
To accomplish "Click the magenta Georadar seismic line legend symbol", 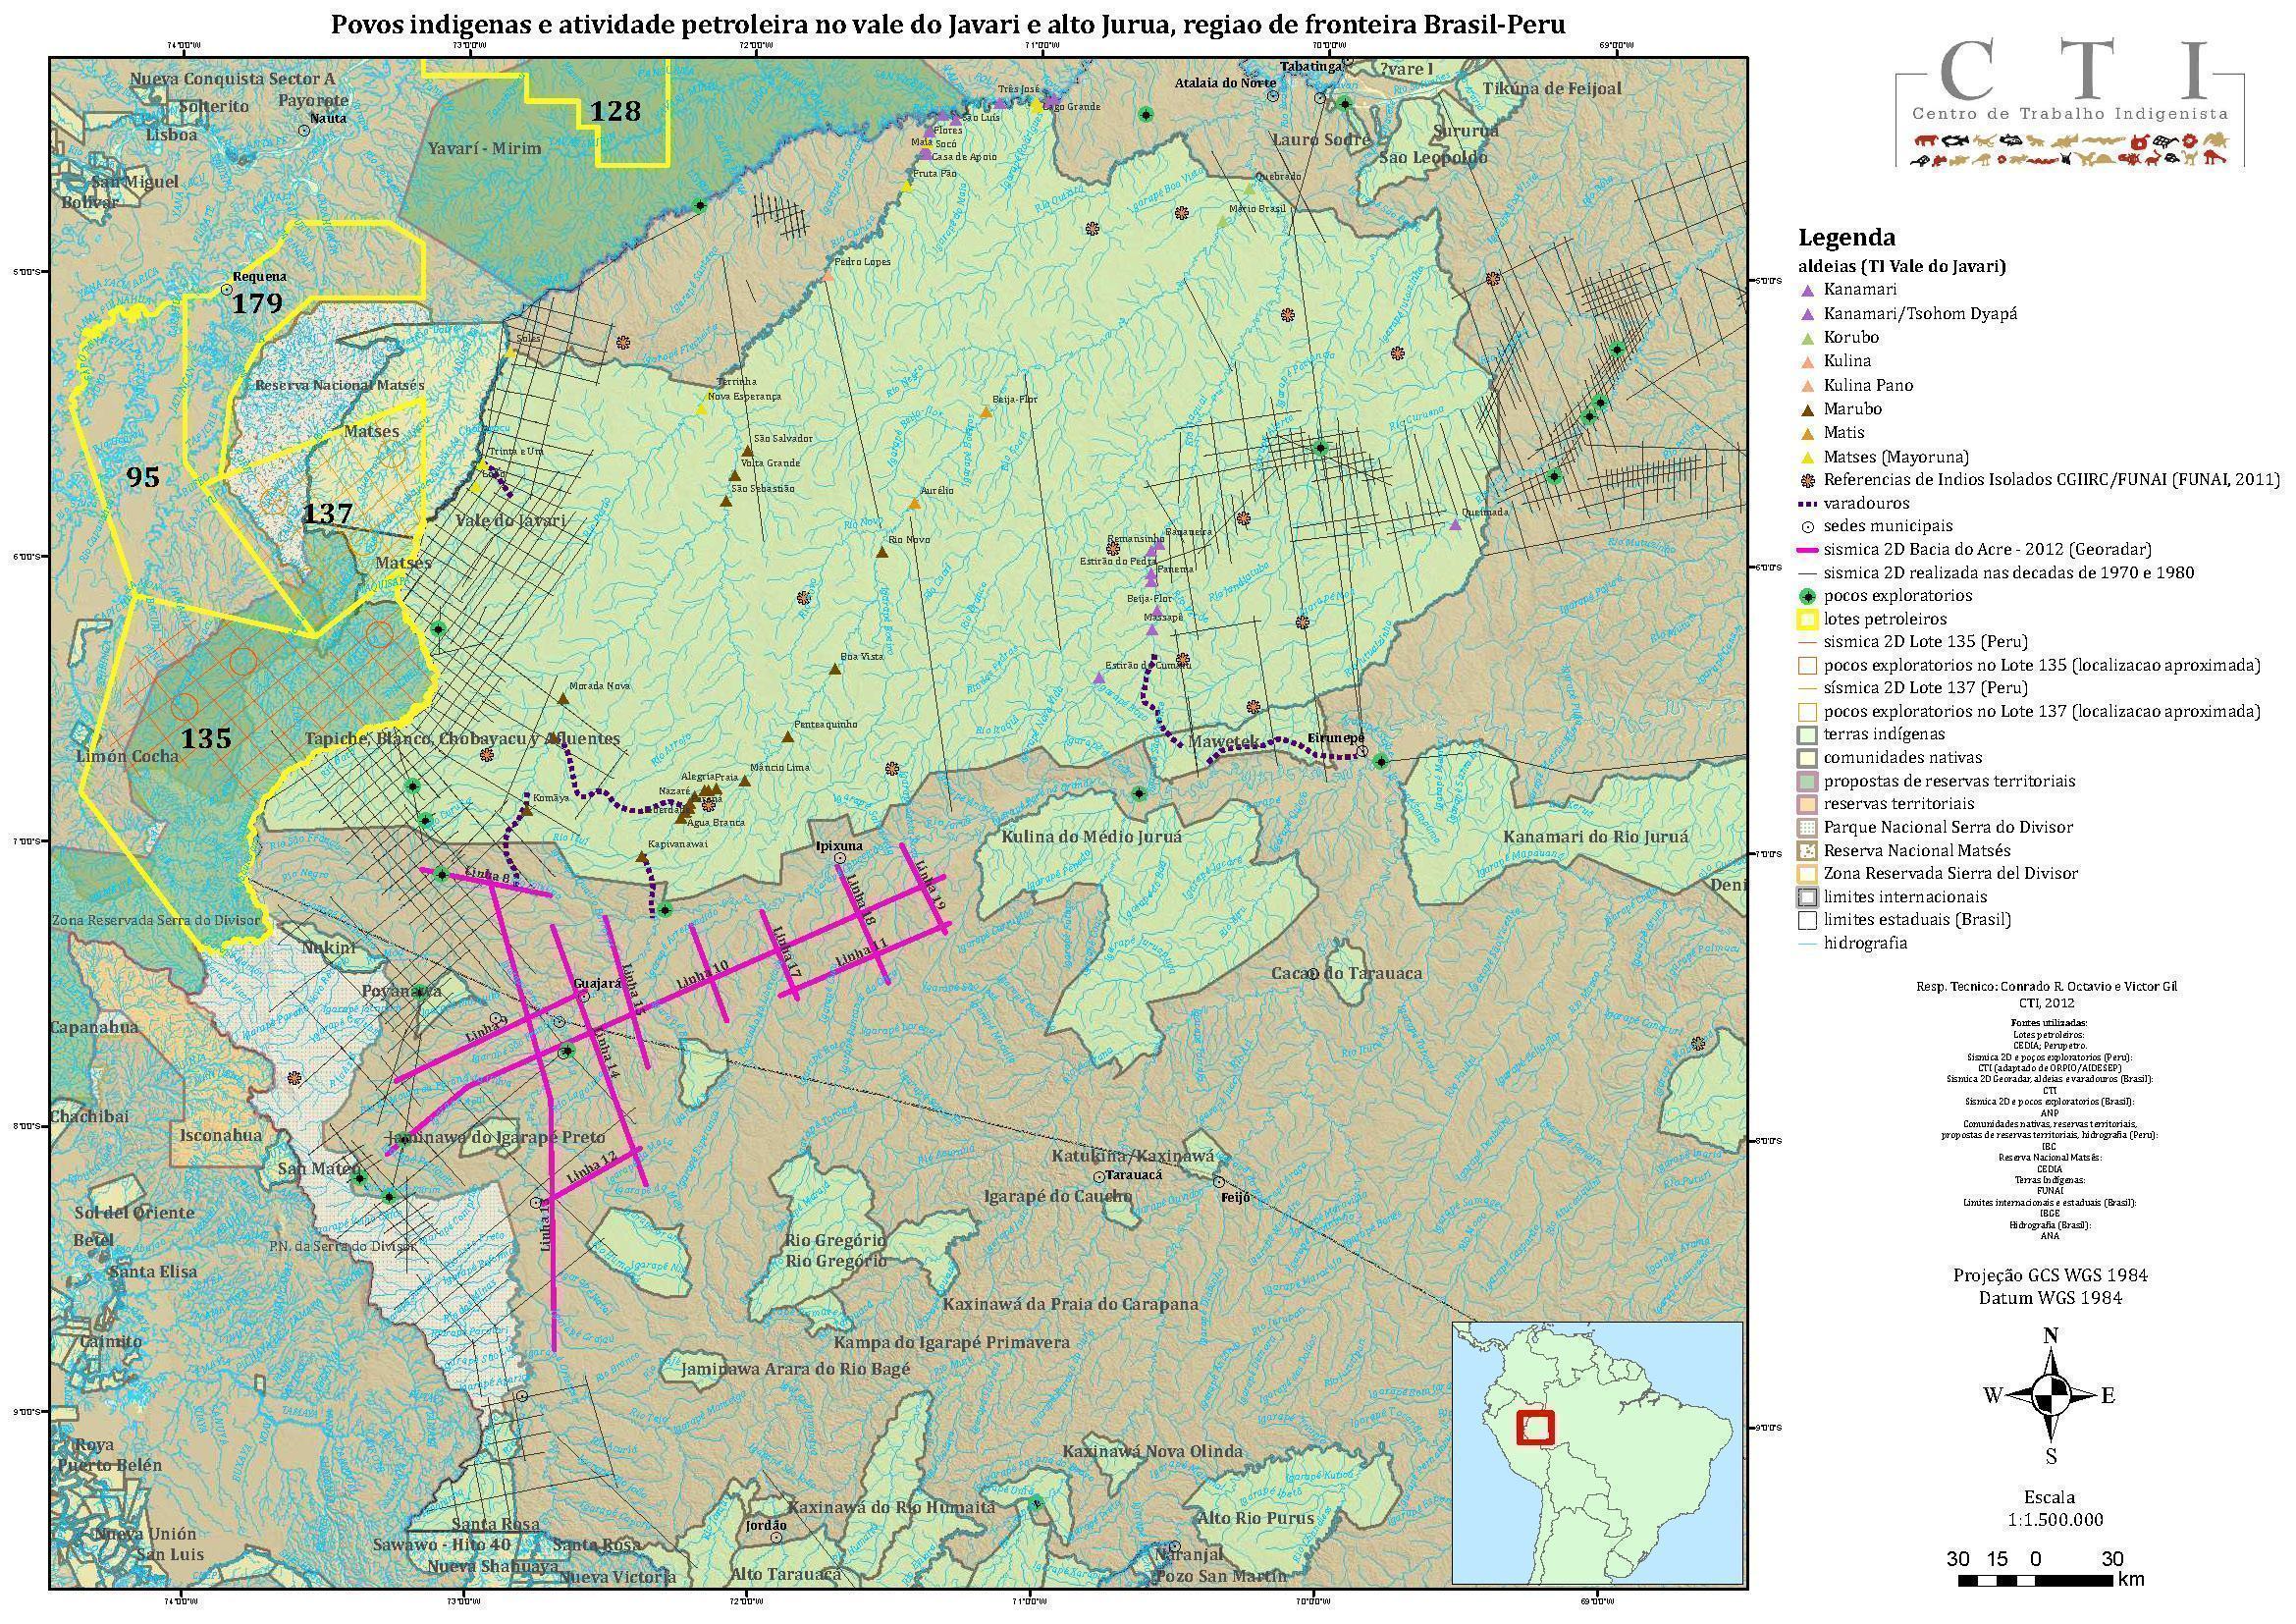I will click(x=1806, y=550).
